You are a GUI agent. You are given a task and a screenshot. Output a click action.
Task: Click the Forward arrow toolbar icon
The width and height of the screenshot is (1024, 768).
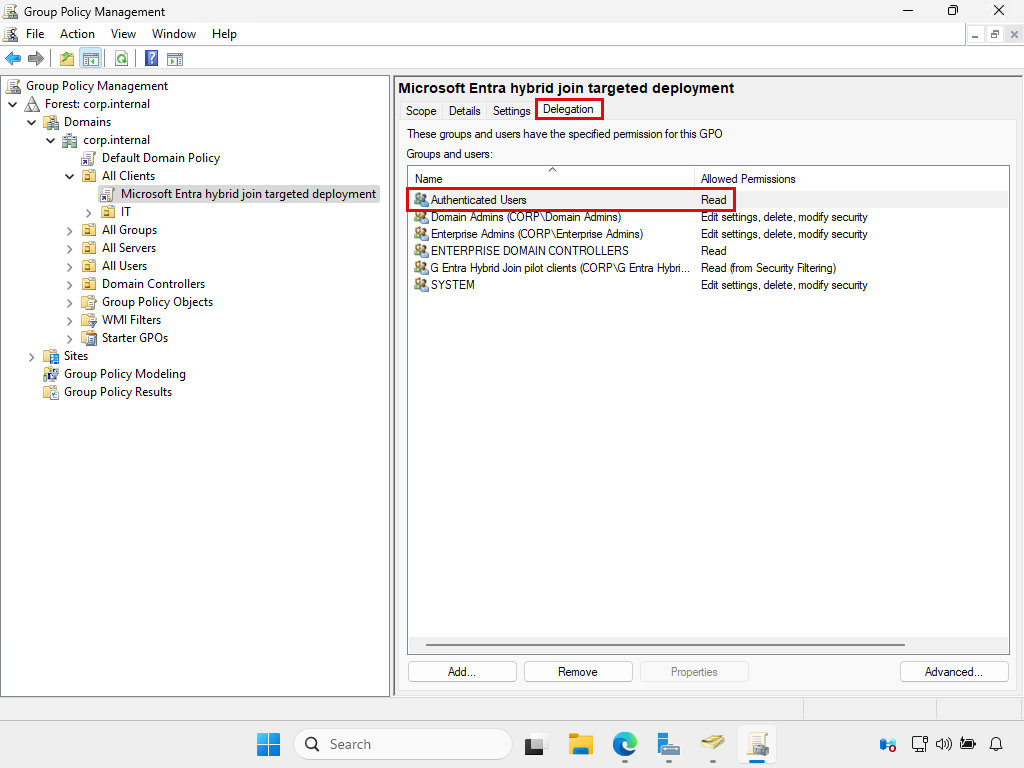(x=36, y=59)
